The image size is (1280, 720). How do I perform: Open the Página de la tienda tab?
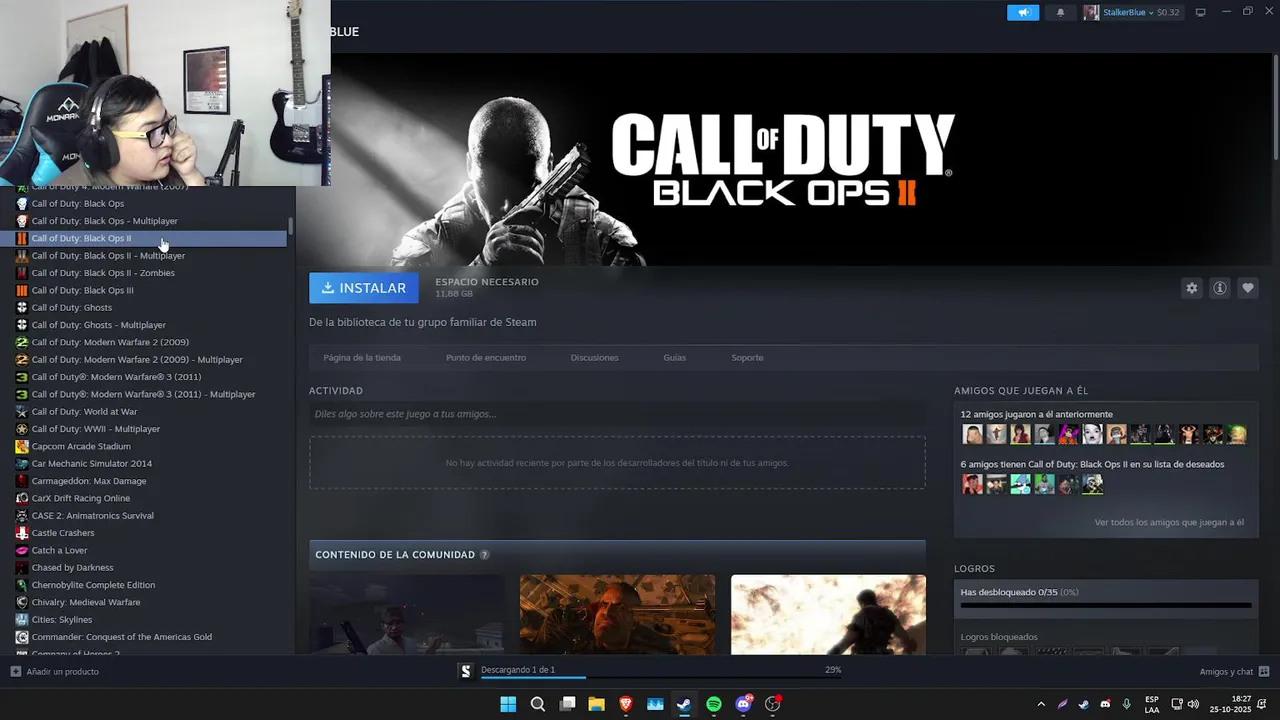tap(362, 357)
